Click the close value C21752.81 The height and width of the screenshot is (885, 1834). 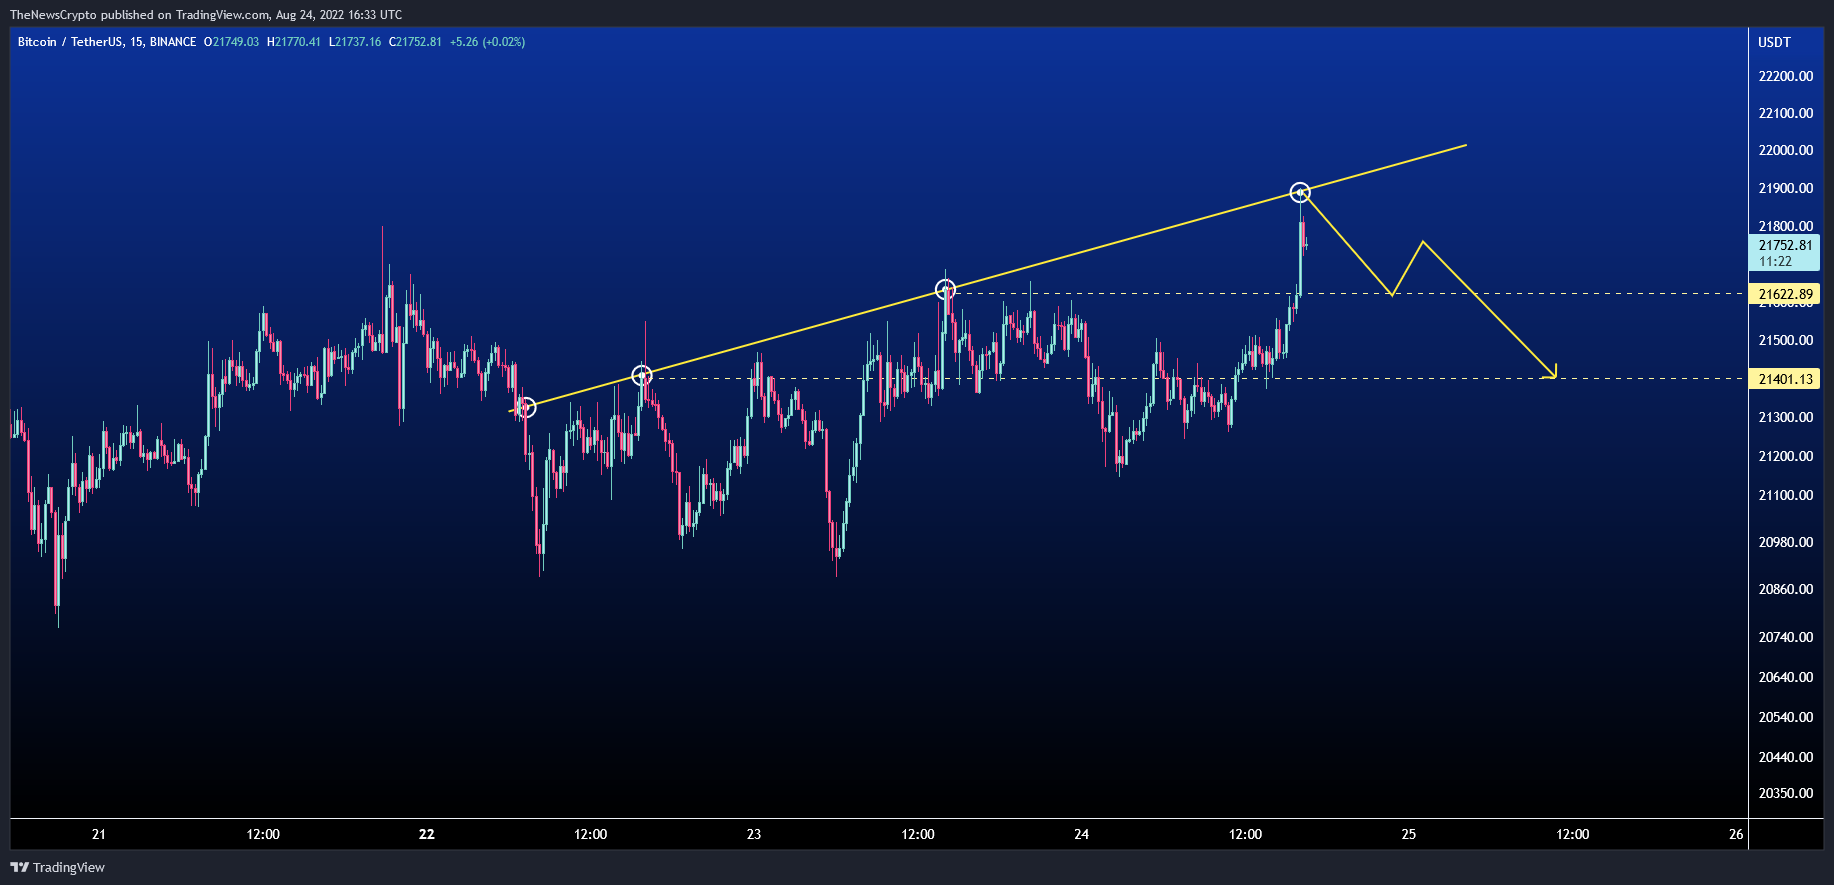(415, 42)
